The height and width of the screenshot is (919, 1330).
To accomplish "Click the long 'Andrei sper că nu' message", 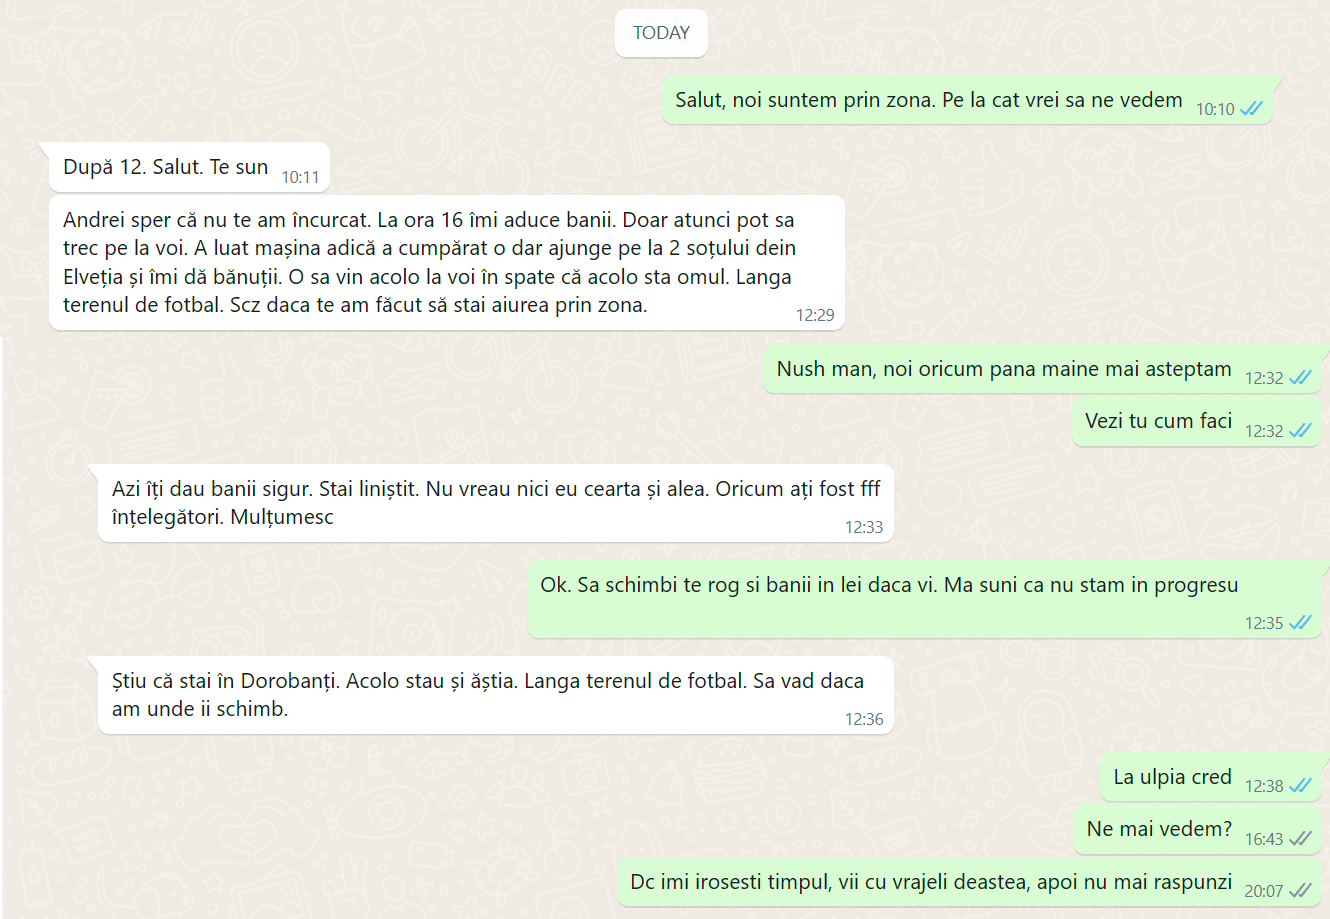I will [x=447, y=262].
